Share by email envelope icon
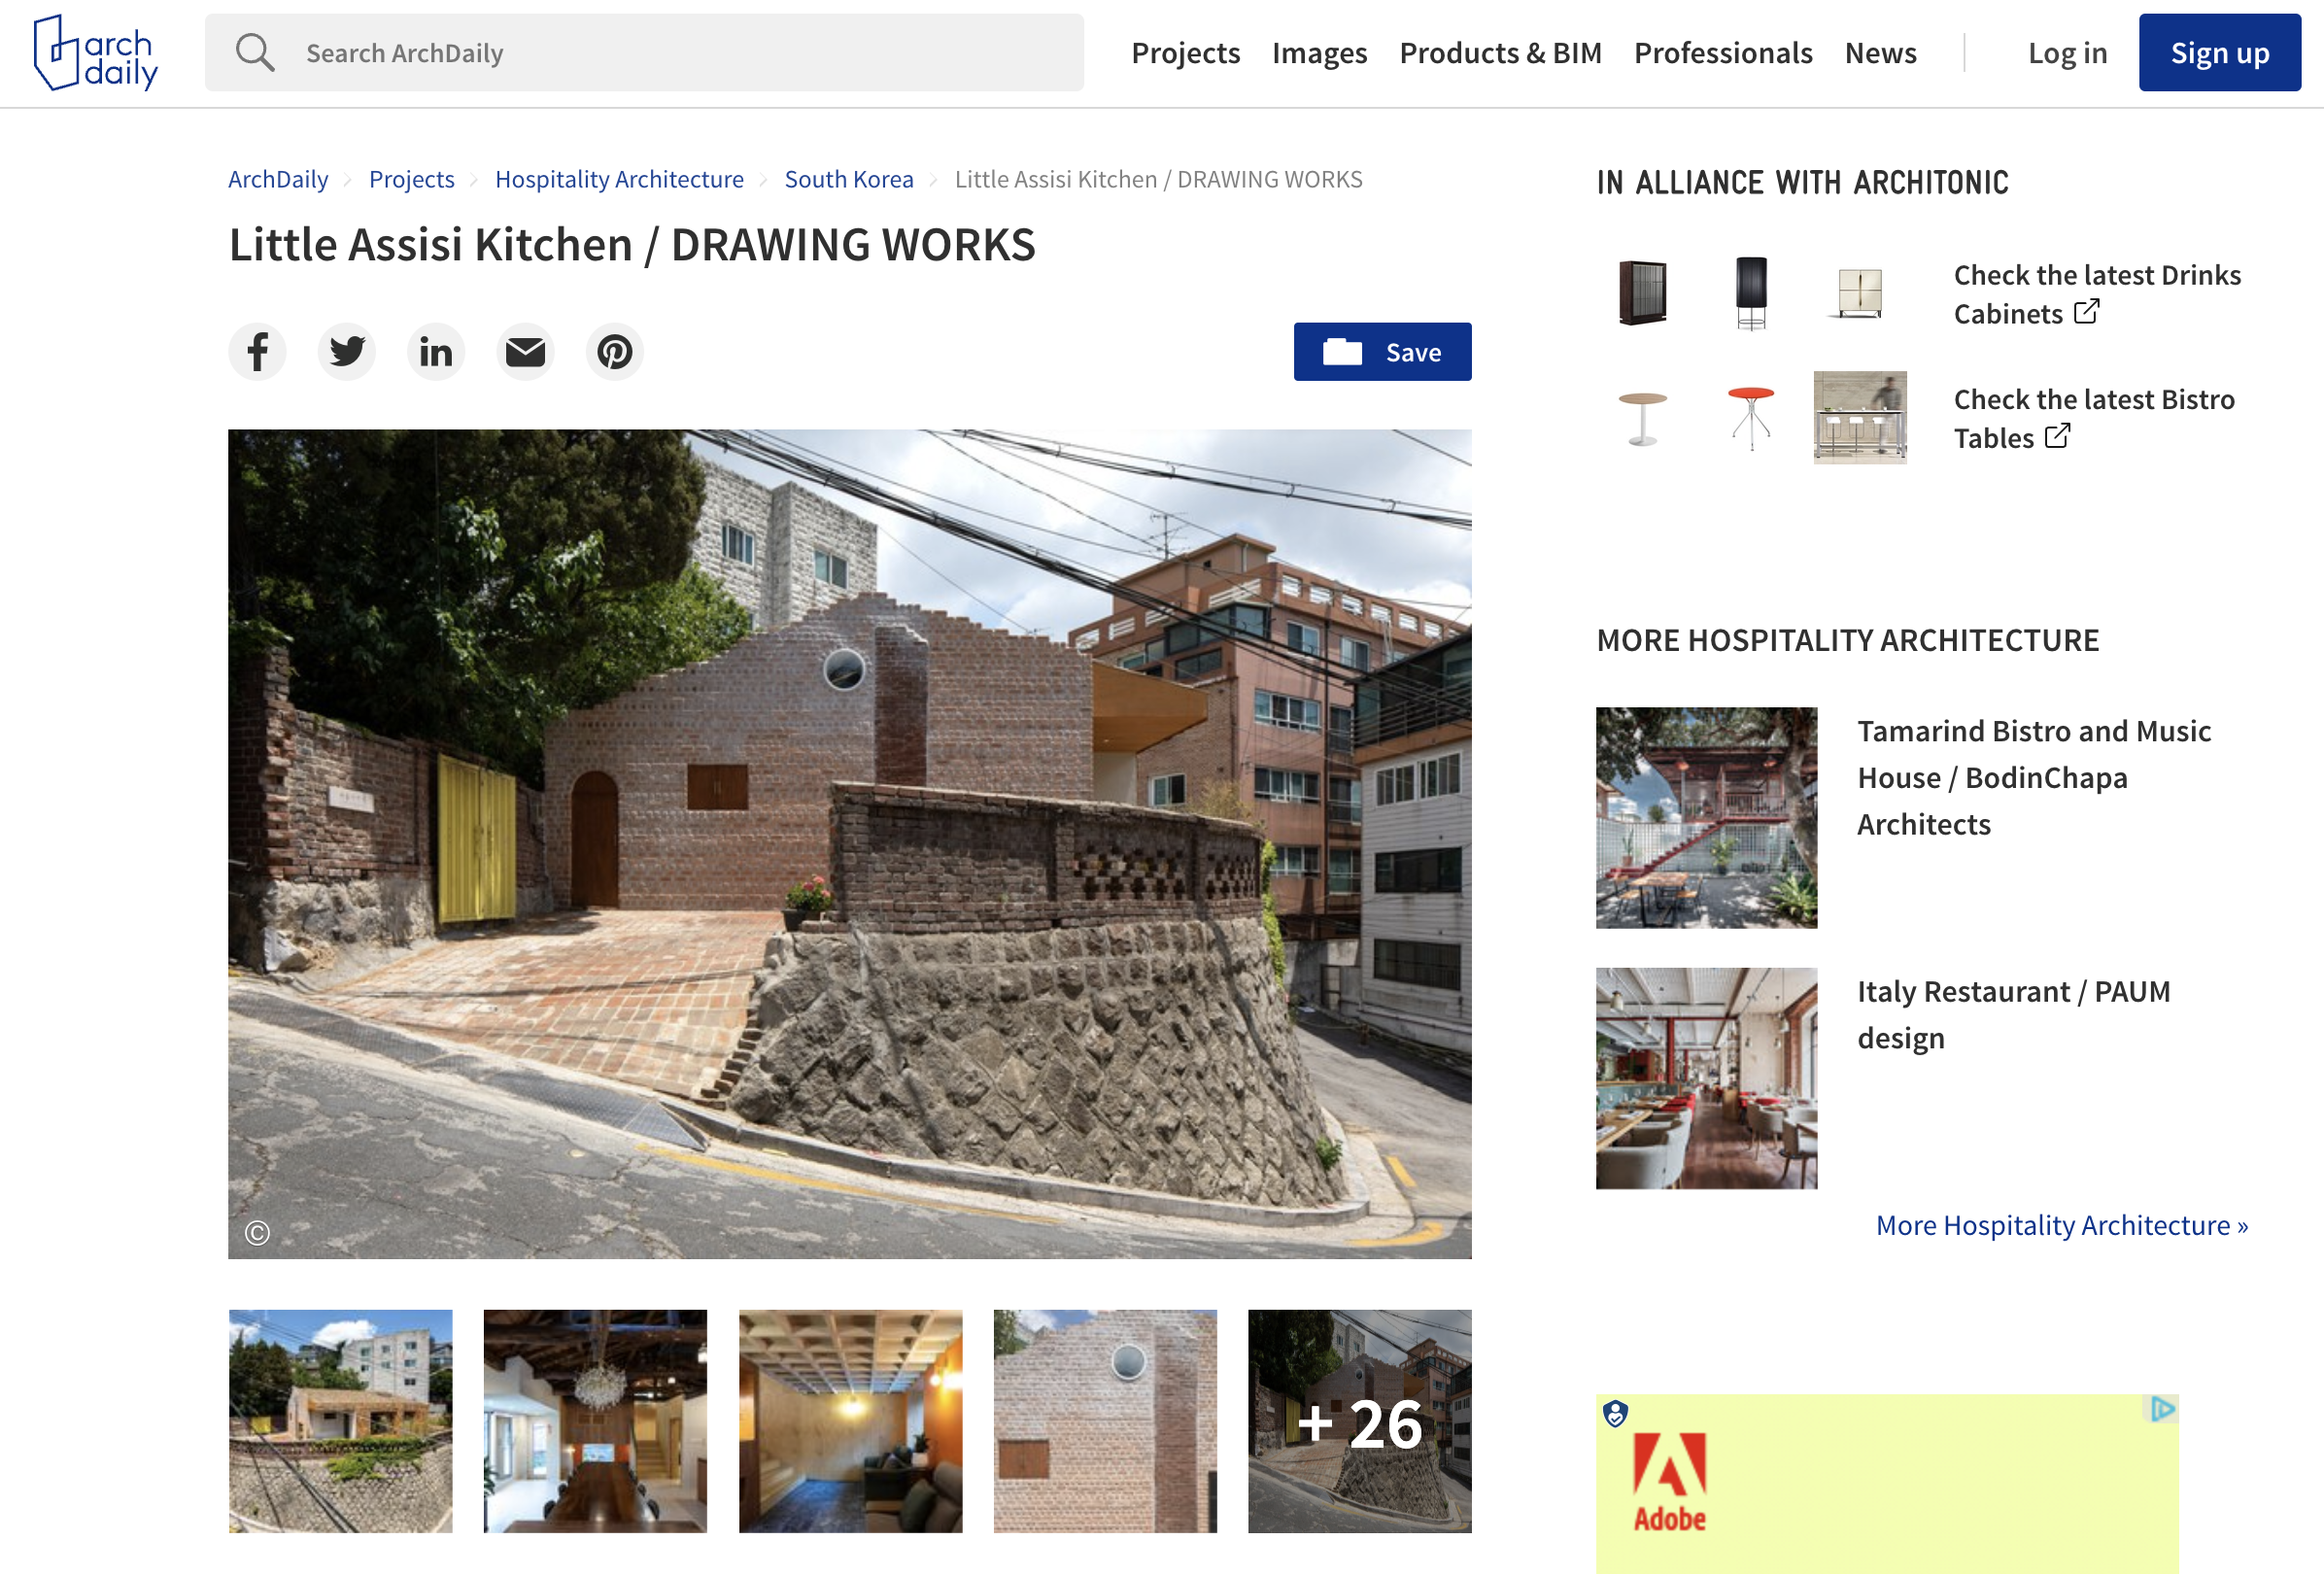This screenshot has width=2324, height=1574. tap(525, 352)
